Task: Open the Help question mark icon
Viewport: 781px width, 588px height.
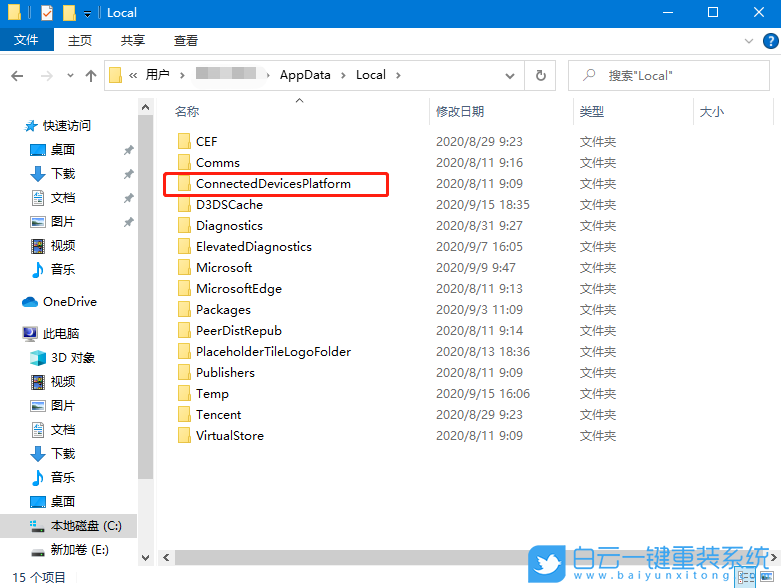Action: 770,41
